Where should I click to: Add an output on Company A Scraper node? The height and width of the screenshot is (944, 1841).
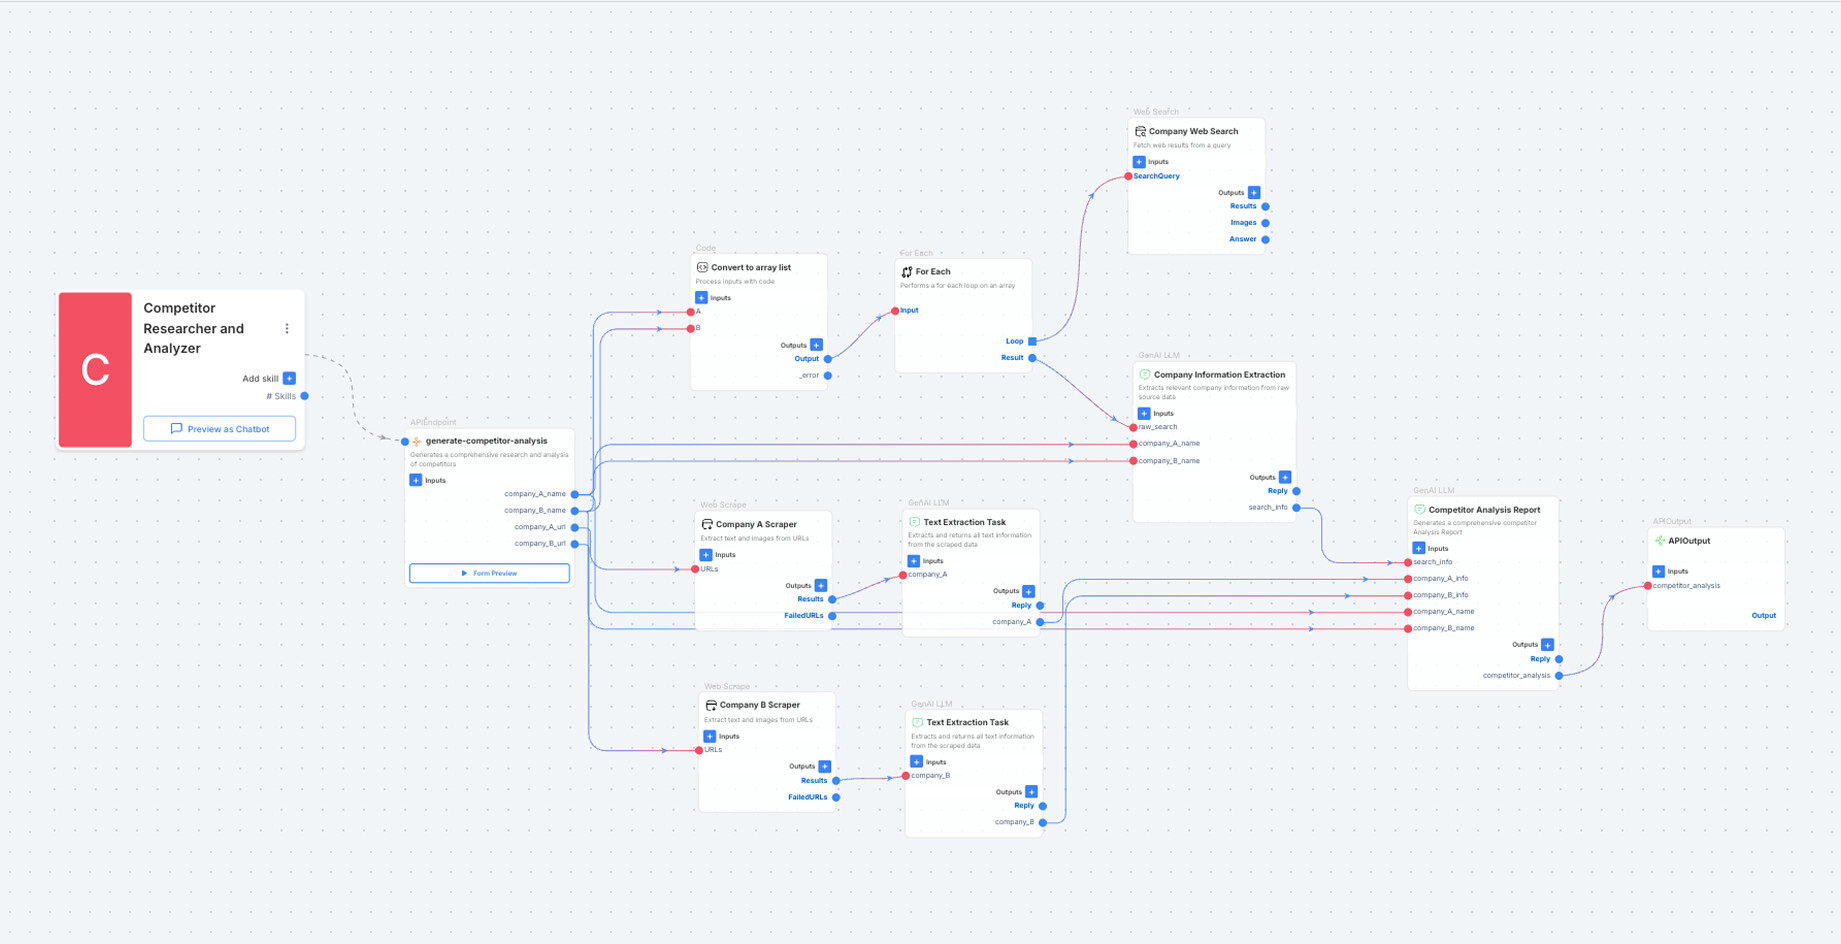821,585
